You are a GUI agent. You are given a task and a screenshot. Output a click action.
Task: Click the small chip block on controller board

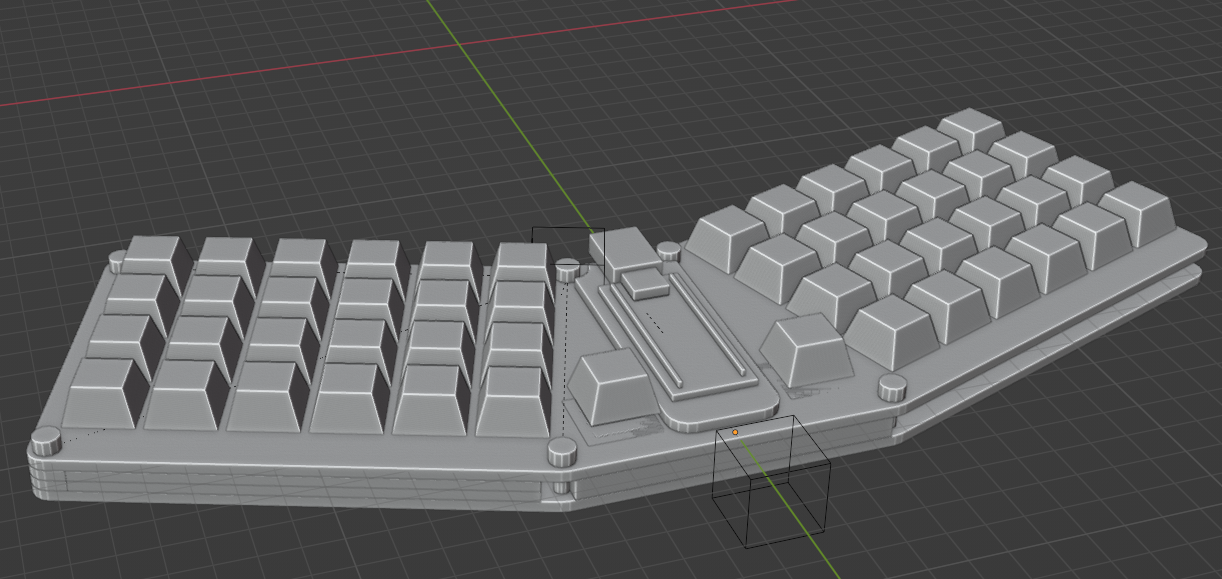645,283
